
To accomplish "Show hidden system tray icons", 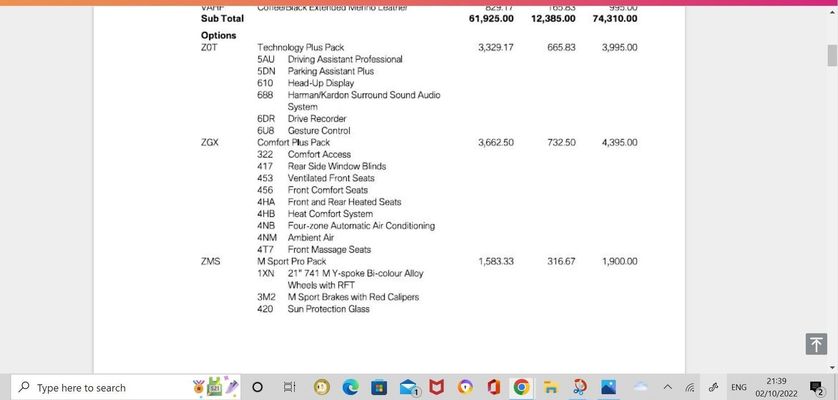I will (668, 387).
